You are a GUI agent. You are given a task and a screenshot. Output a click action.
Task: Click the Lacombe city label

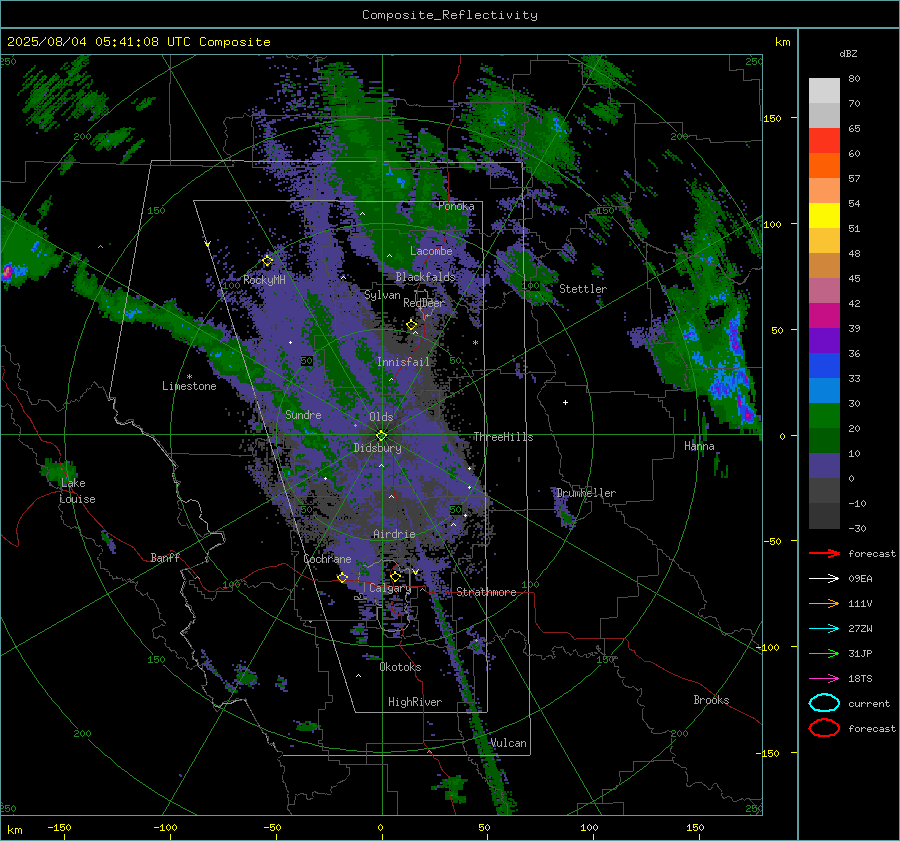431,251
